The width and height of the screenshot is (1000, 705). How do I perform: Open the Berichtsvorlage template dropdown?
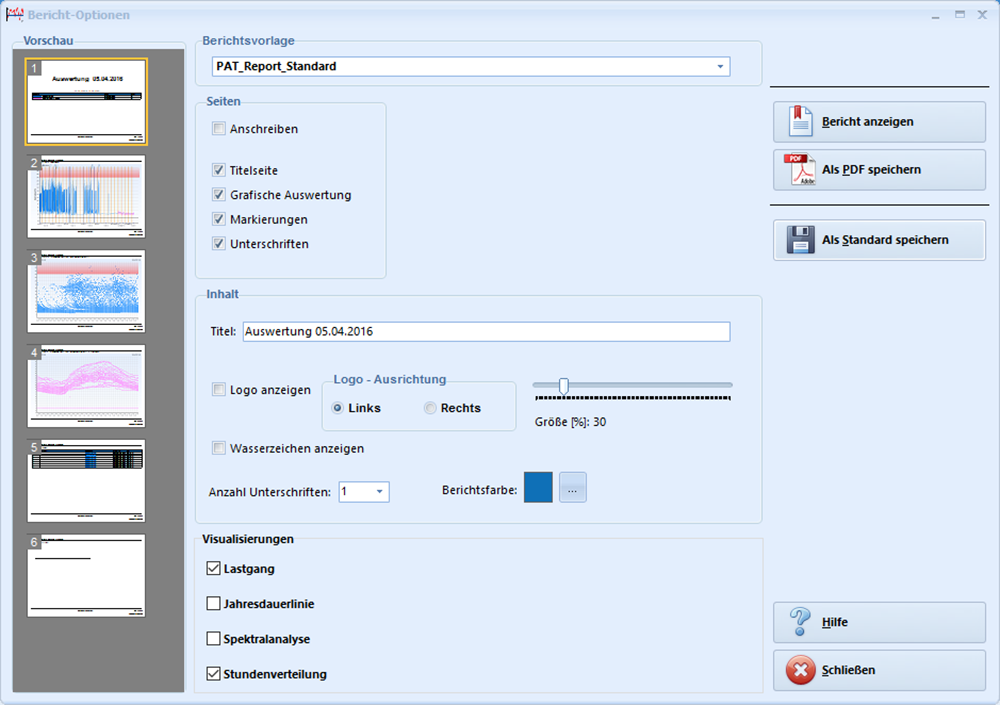720,66
